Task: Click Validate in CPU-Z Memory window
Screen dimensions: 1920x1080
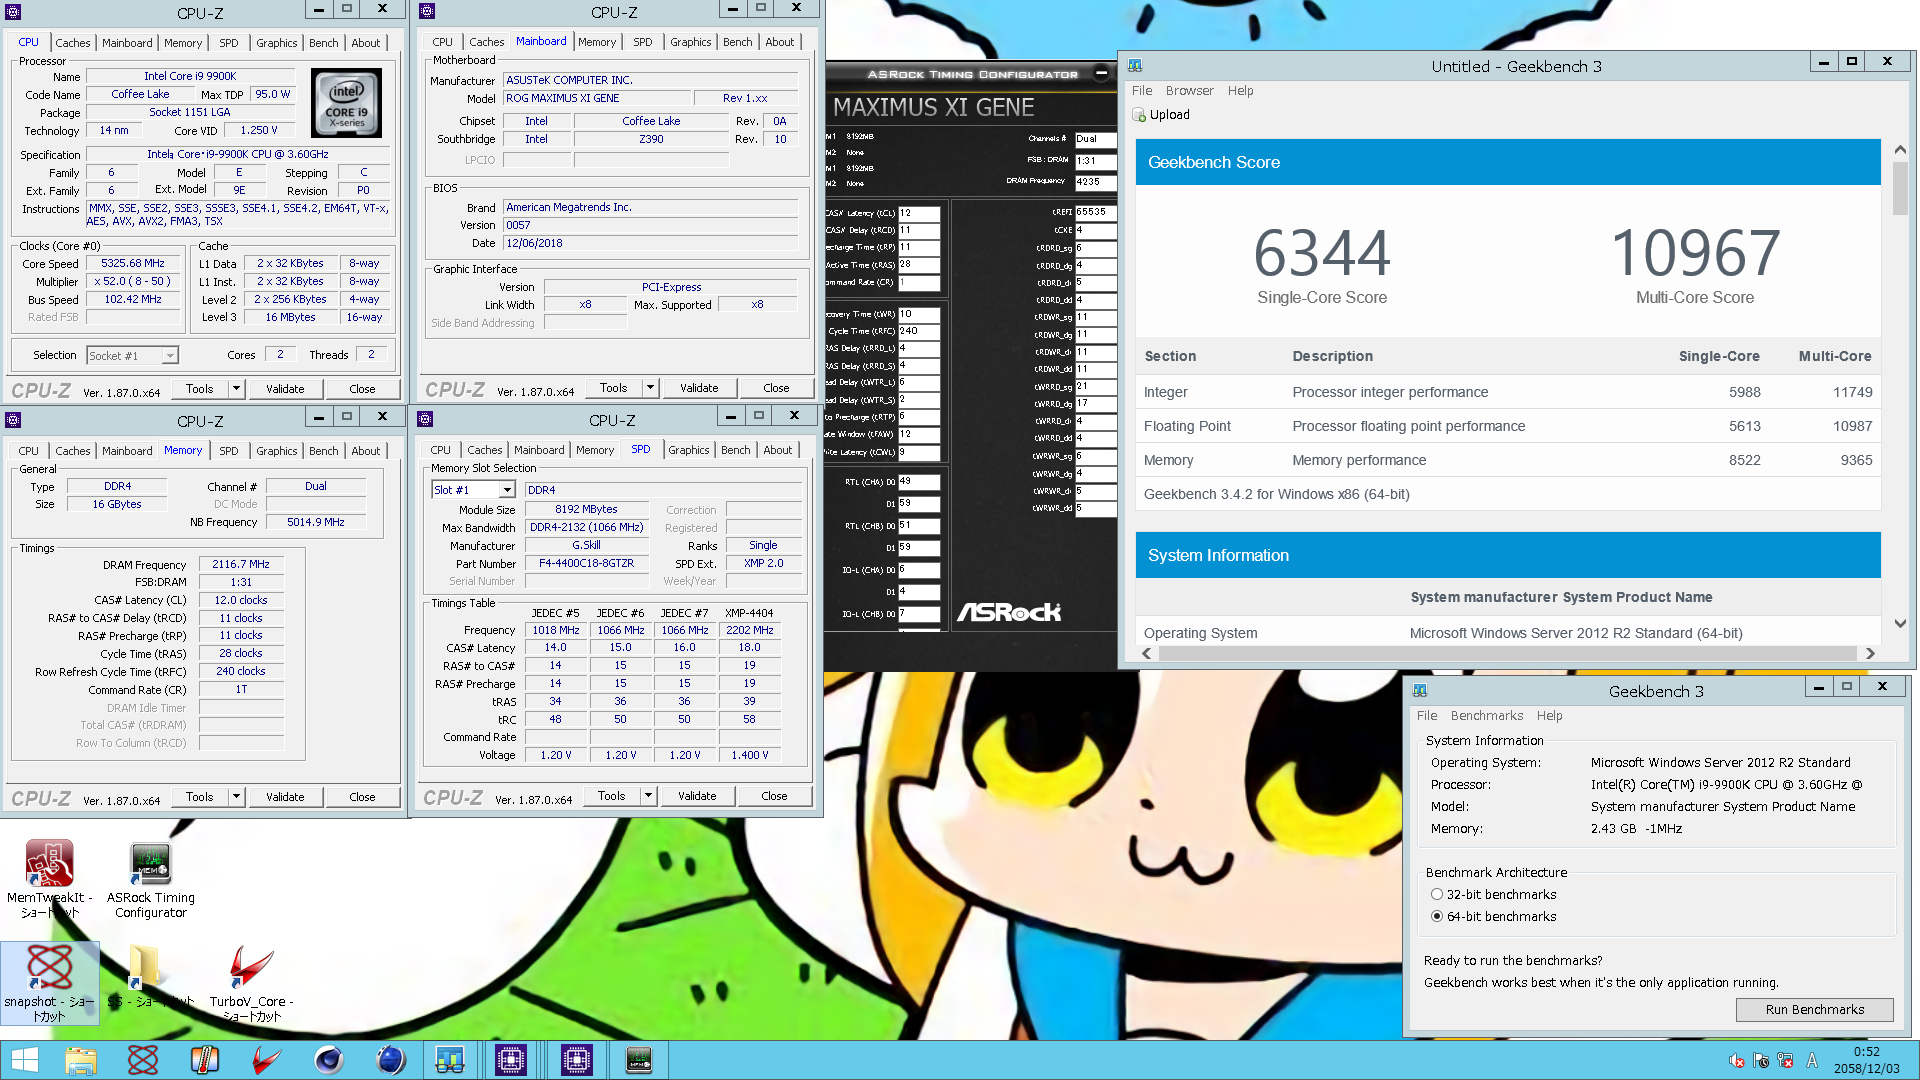Action: pos(285,797)
